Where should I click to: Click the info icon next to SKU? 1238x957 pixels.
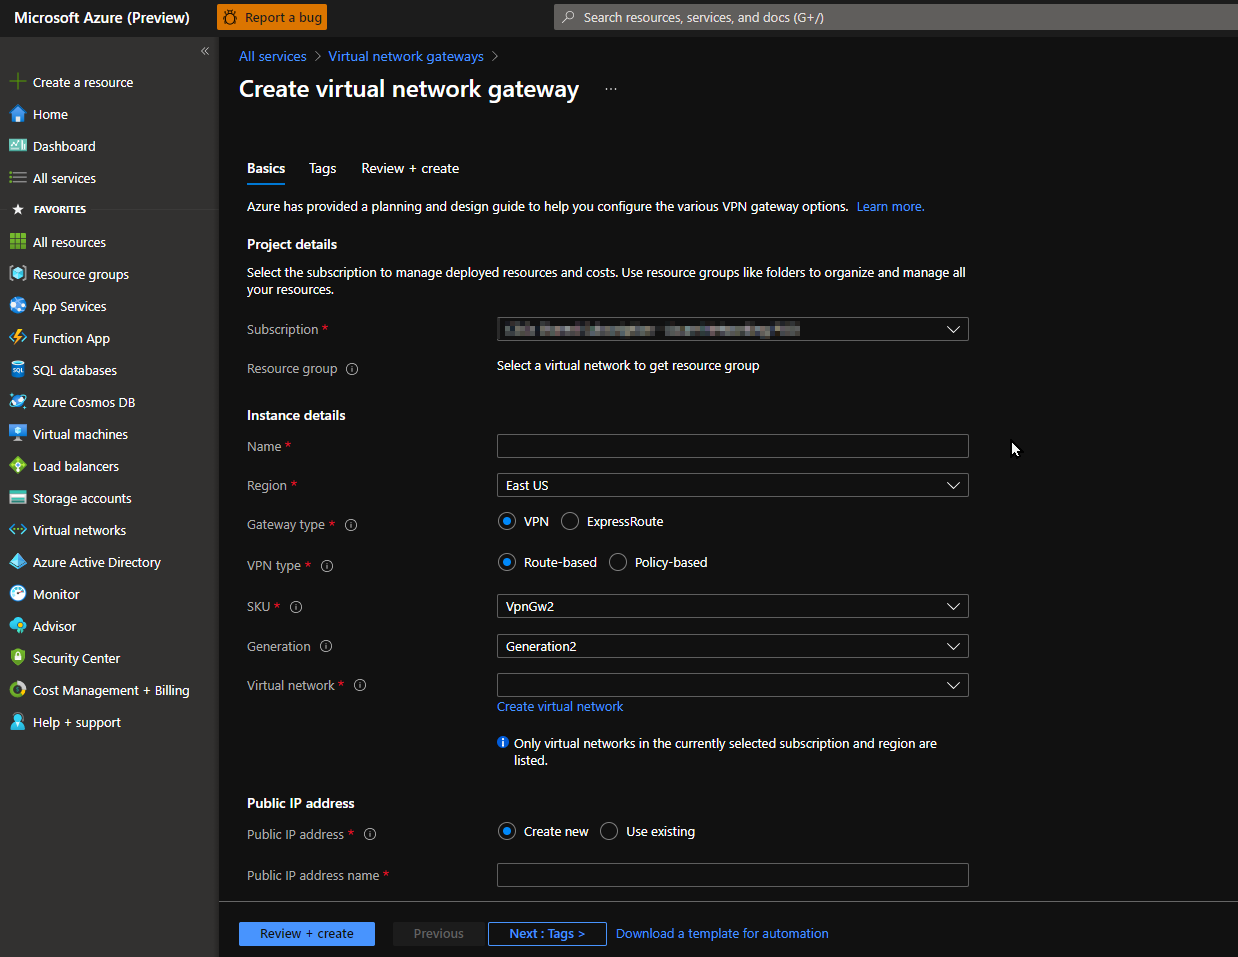coord(296,607)
